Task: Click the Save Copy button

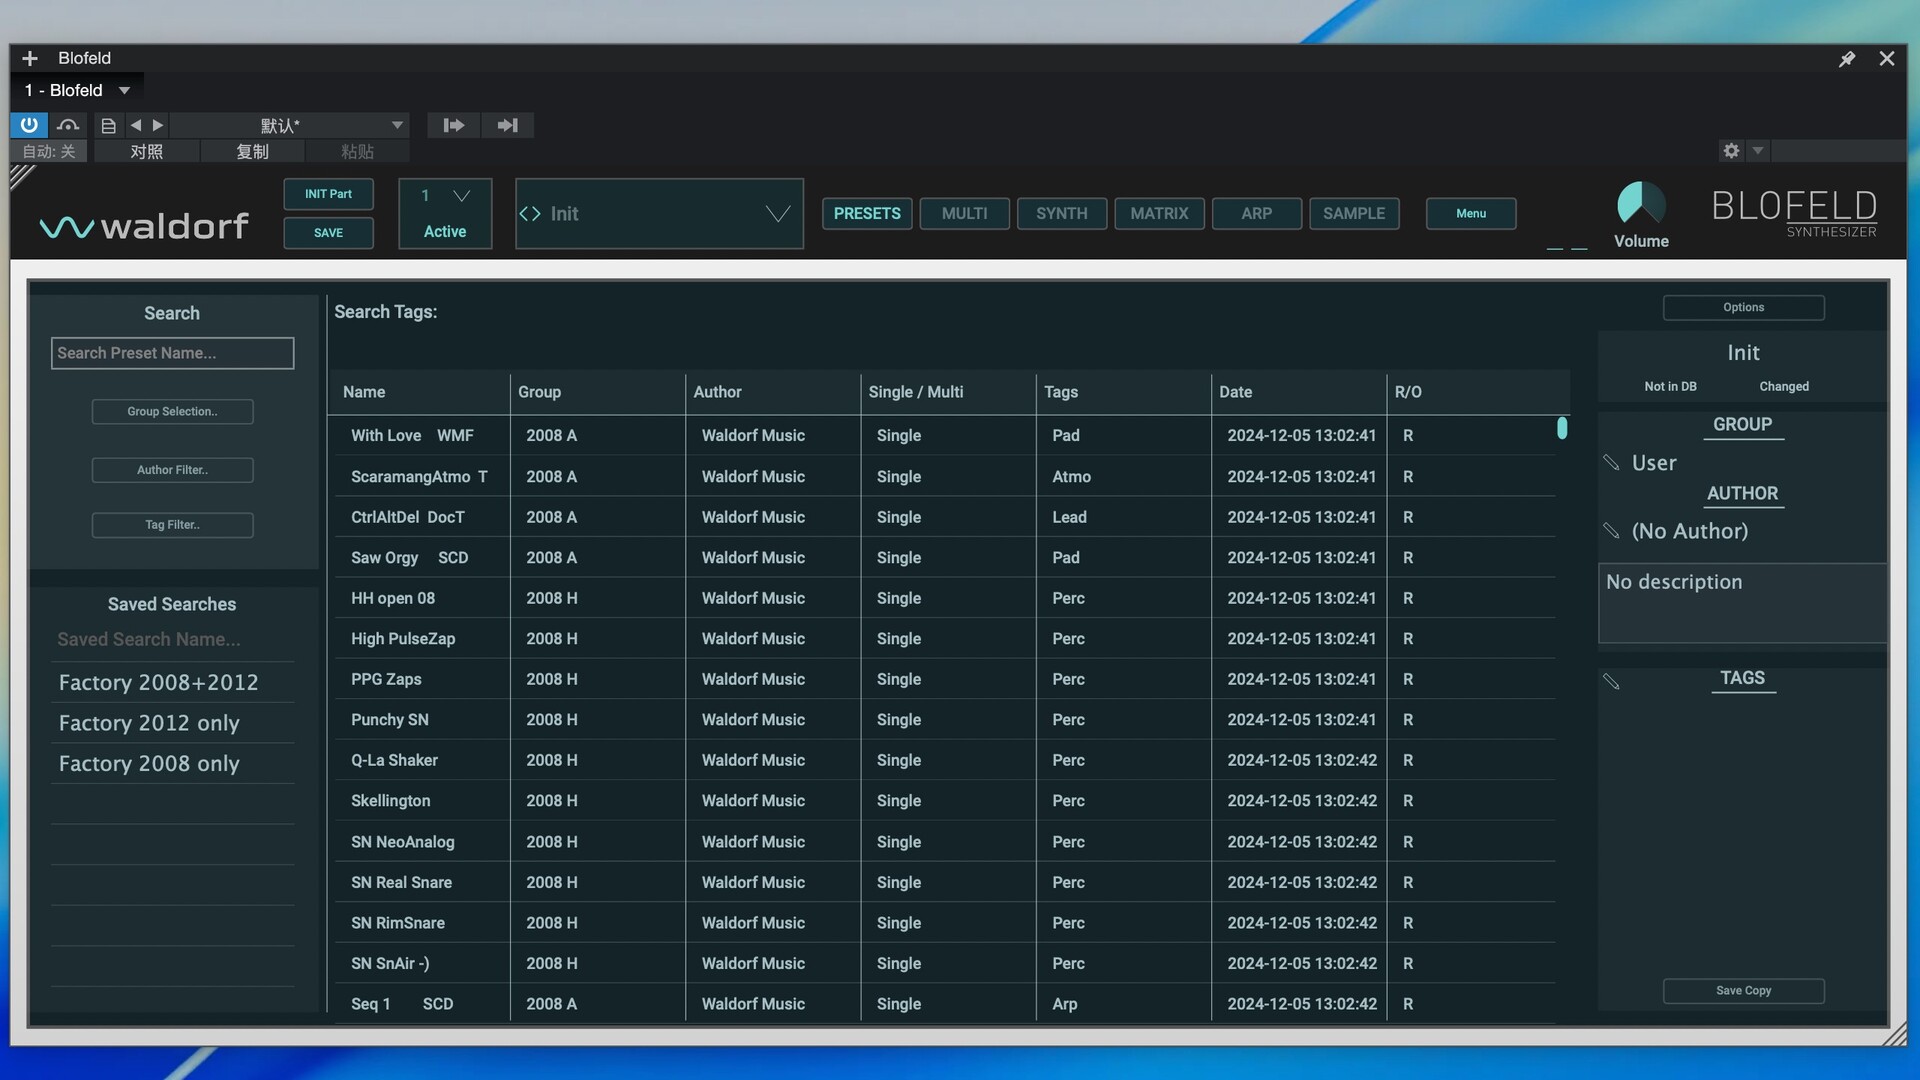Action: [x=1743, y=991]
